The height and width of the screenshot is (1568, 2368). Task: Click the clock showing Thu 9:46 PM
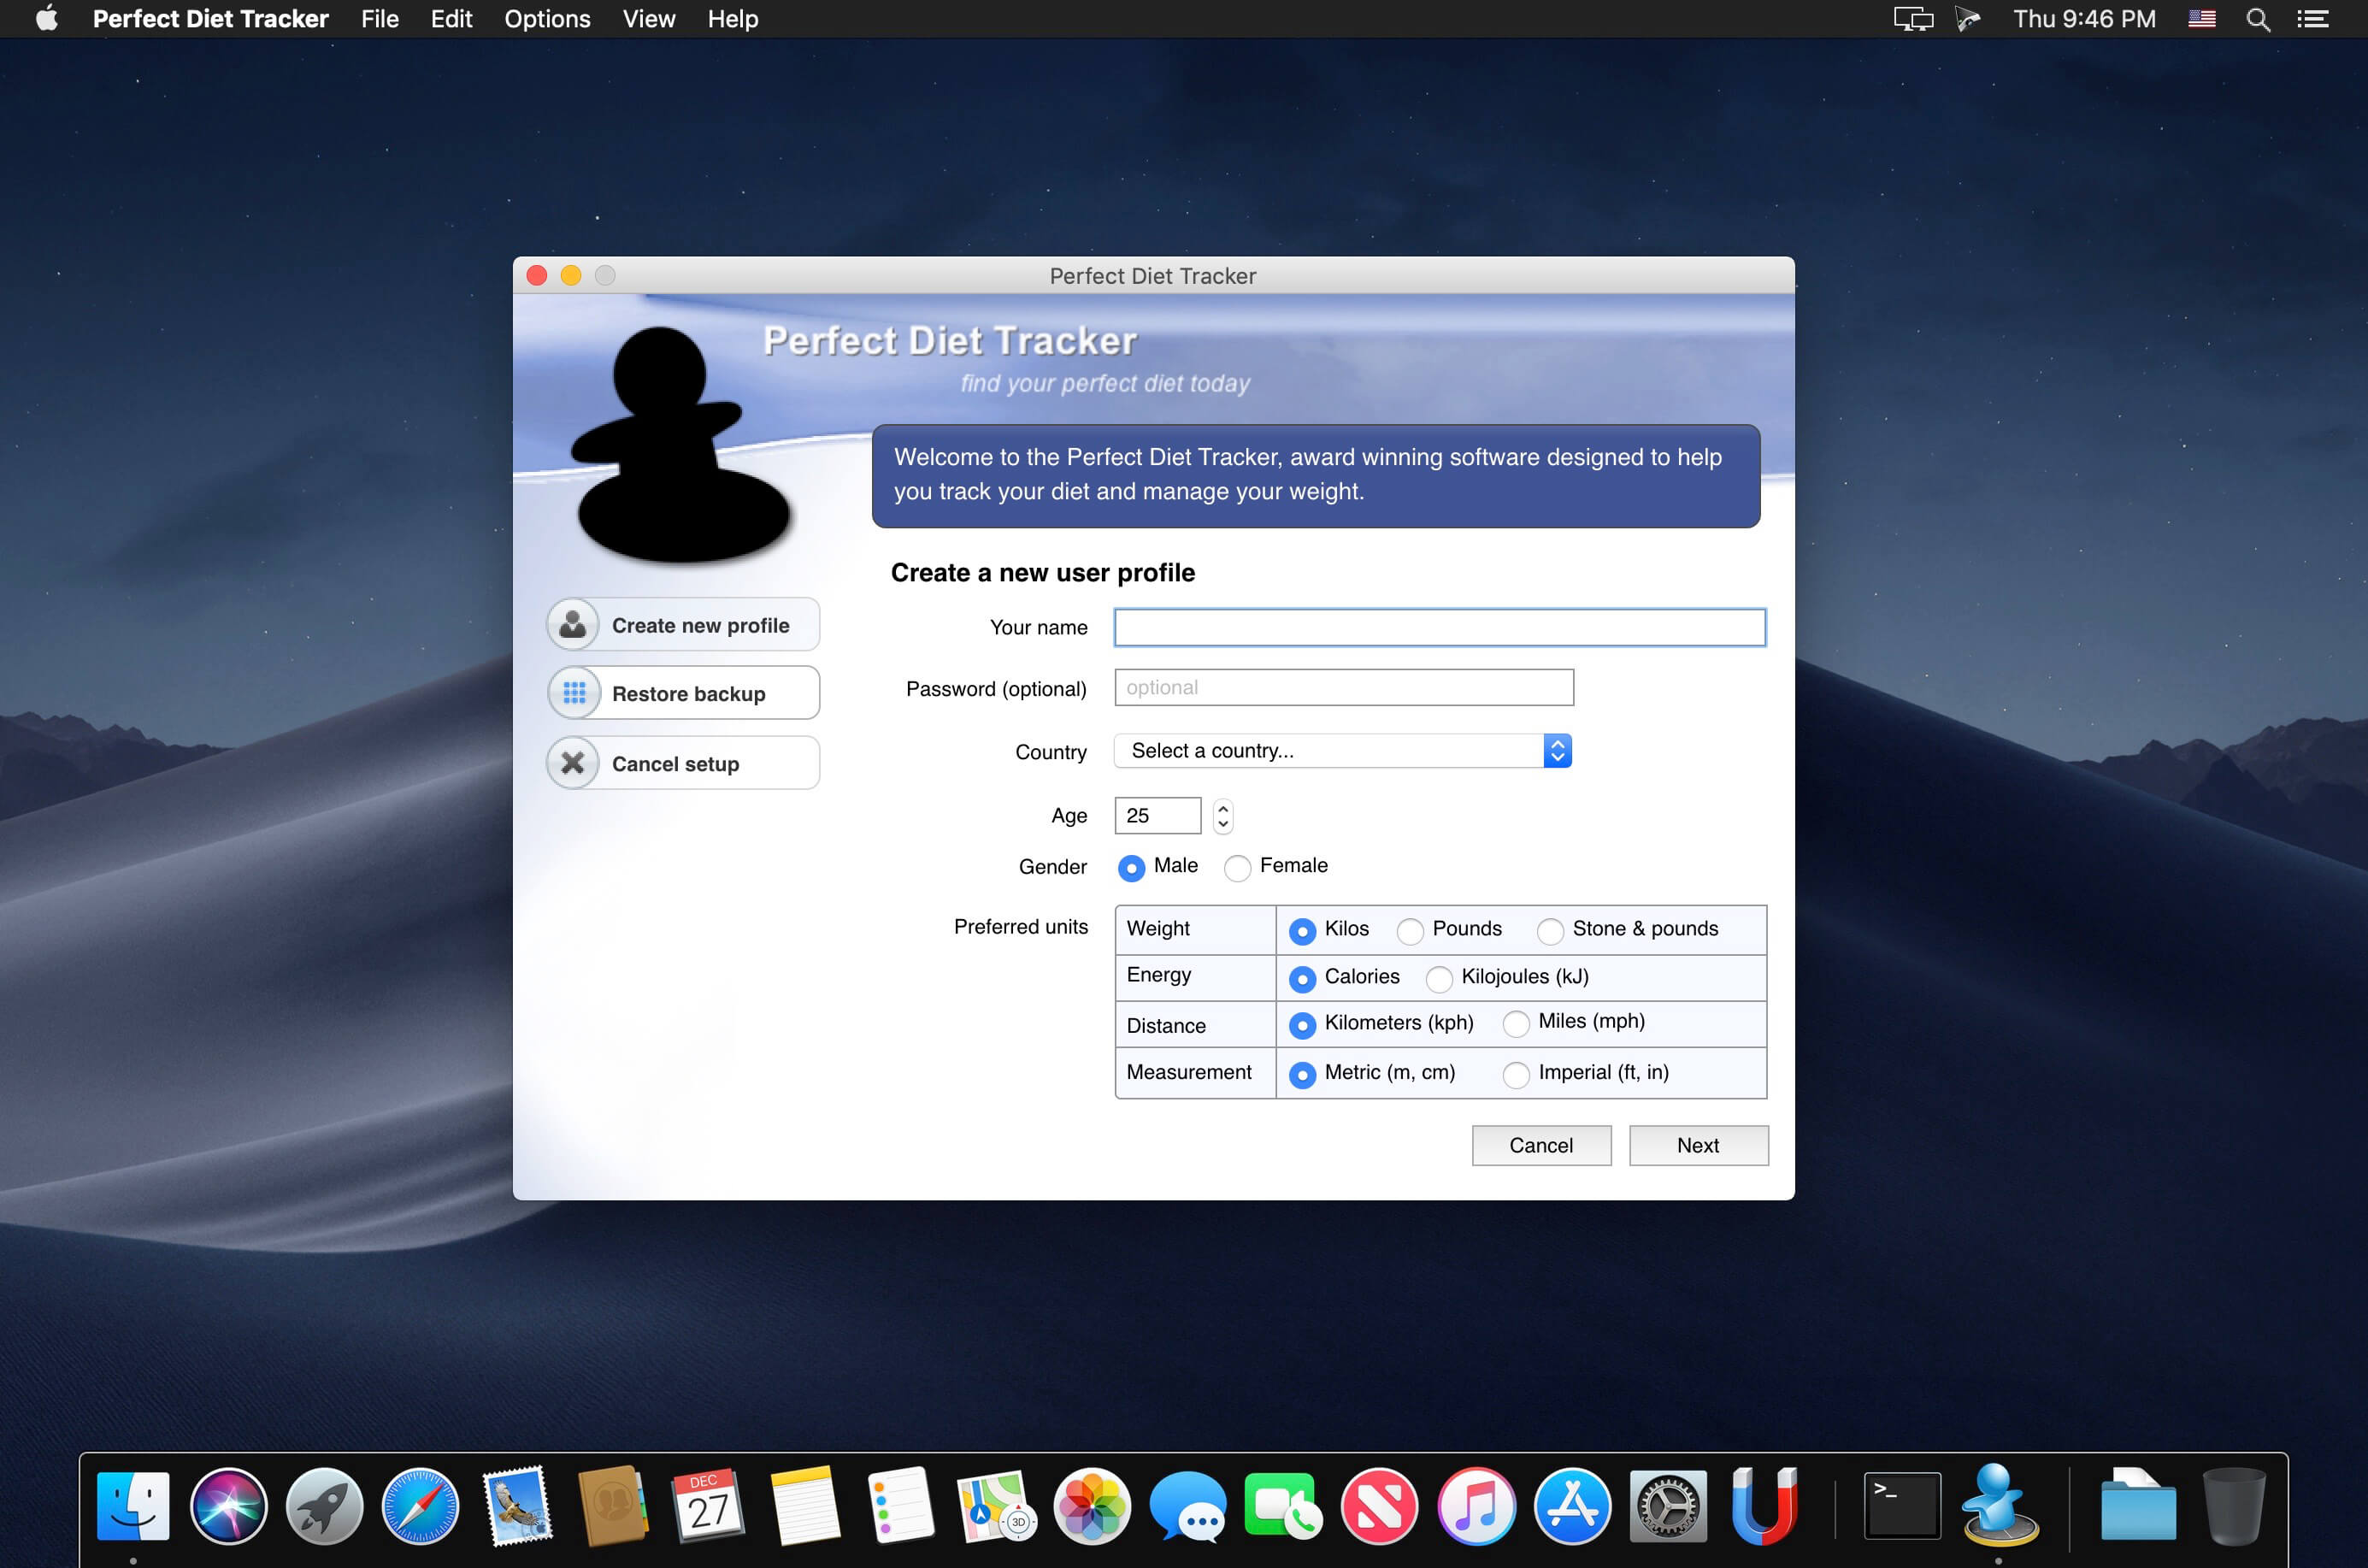[x=2084, y=19]
